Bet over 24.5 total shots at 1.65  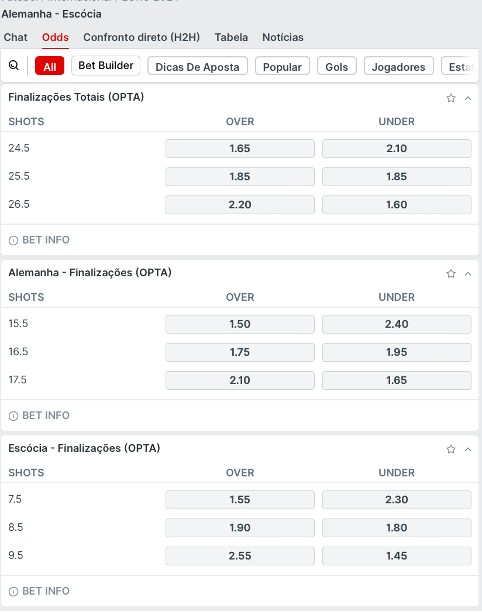(x=240, y=149)
